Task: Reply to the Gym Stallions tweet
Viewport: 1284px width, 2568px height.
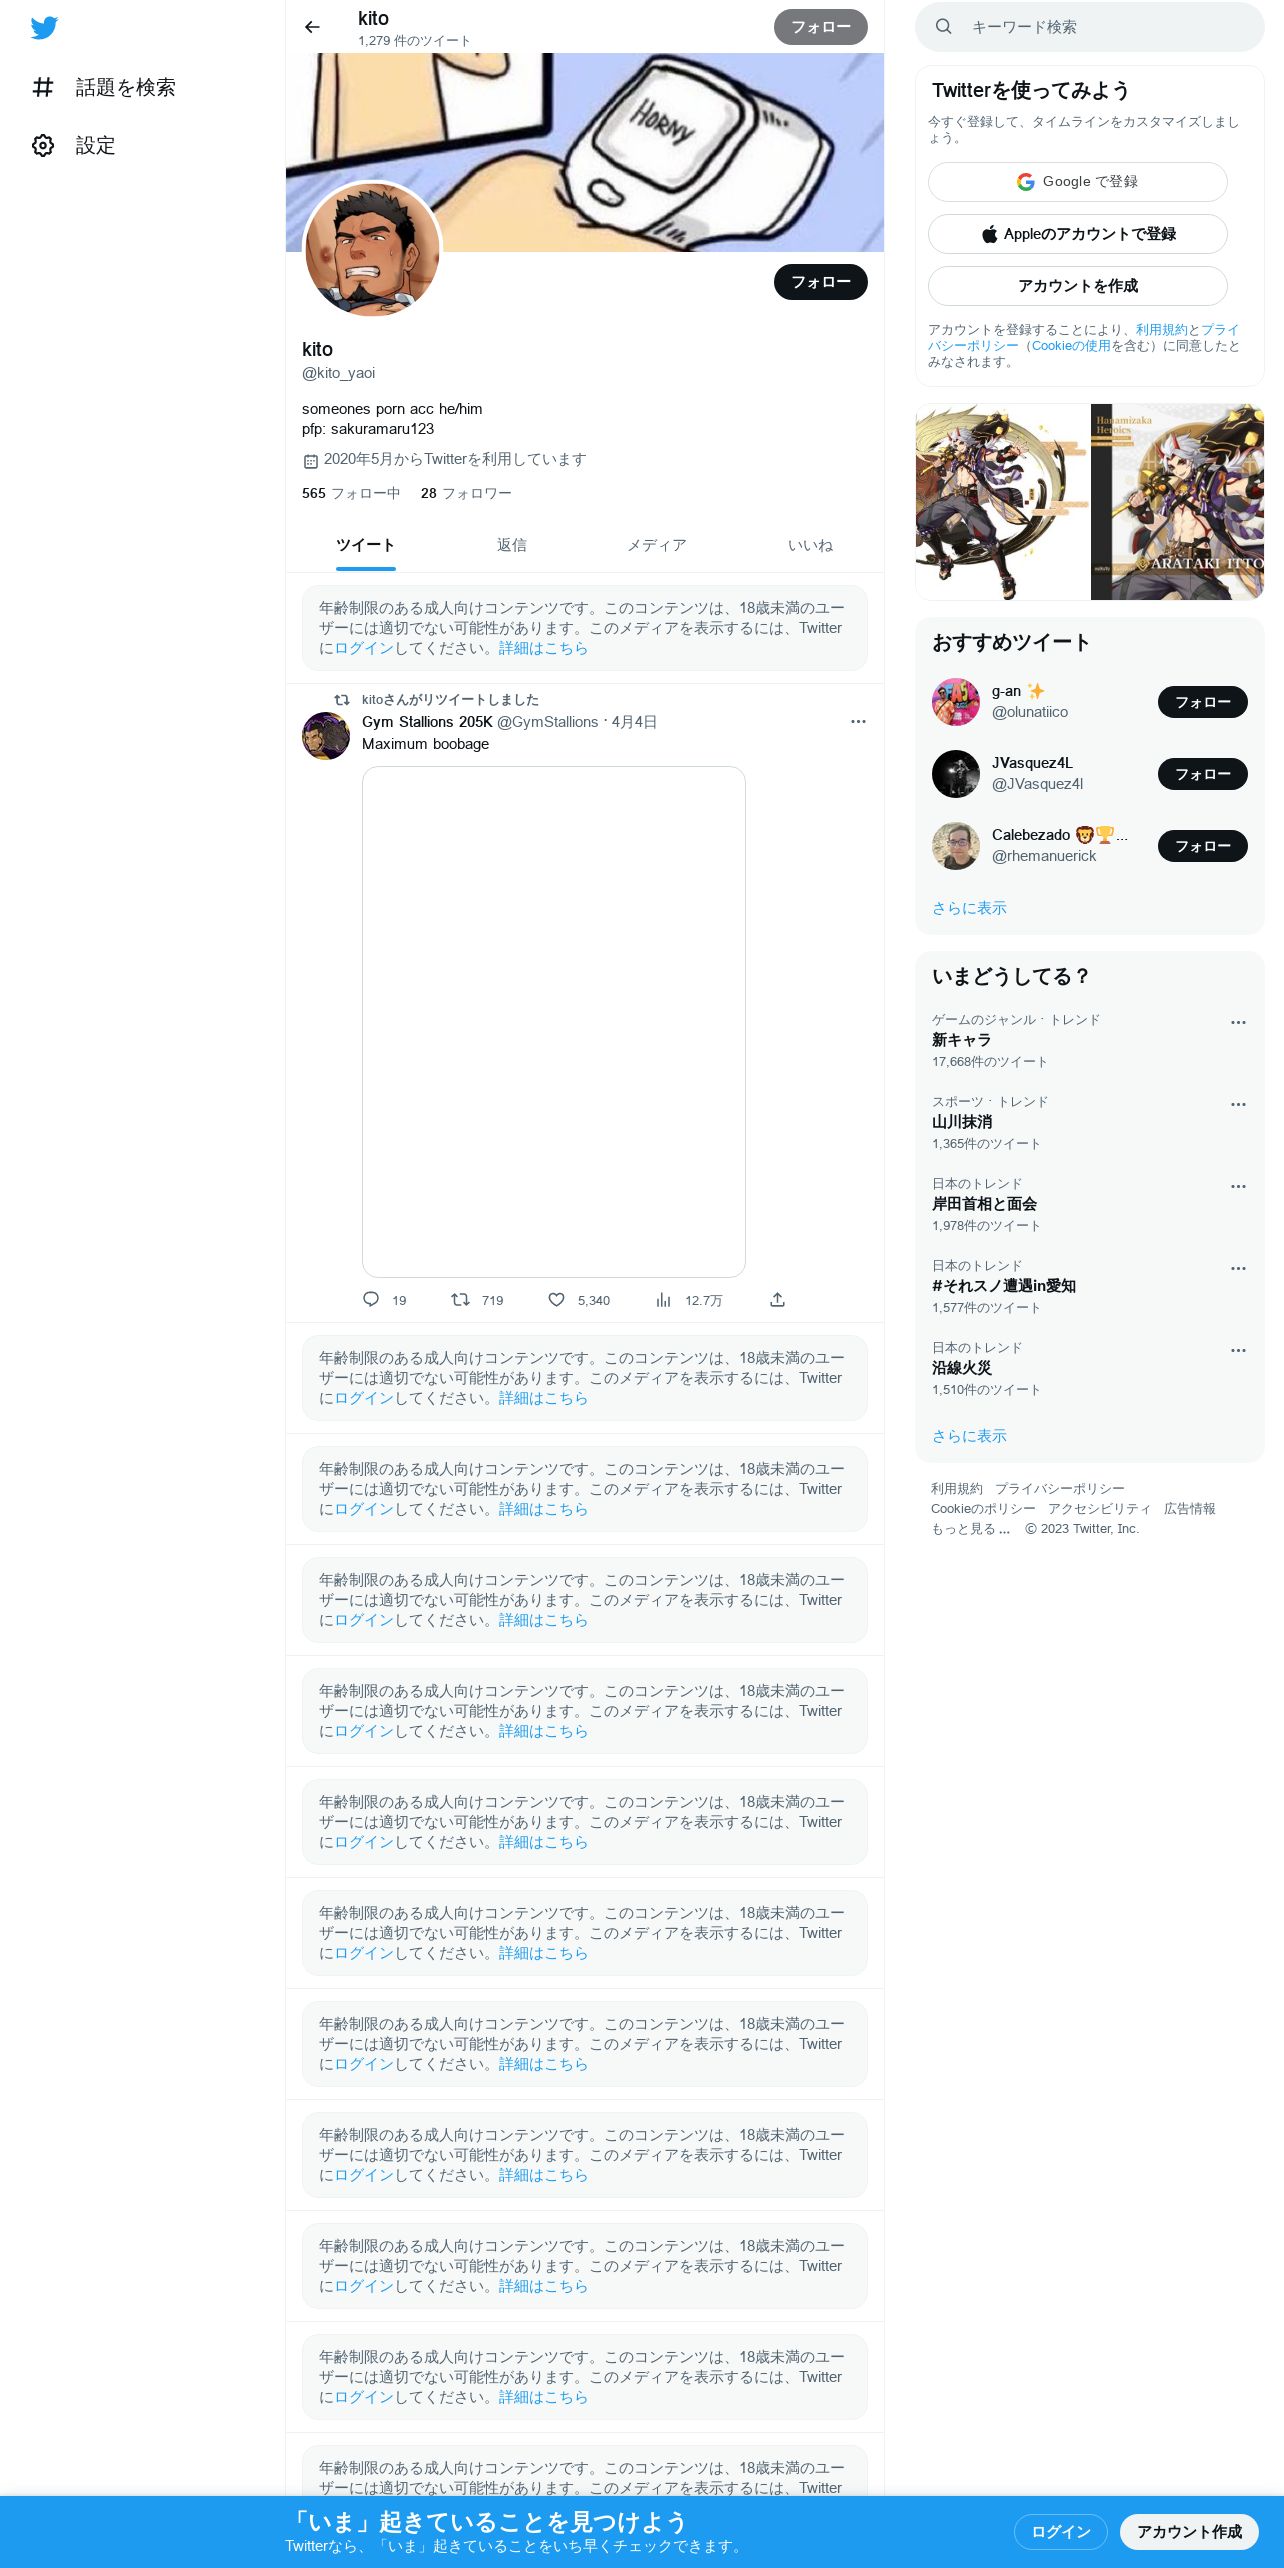Action: tap(371, 1299)
